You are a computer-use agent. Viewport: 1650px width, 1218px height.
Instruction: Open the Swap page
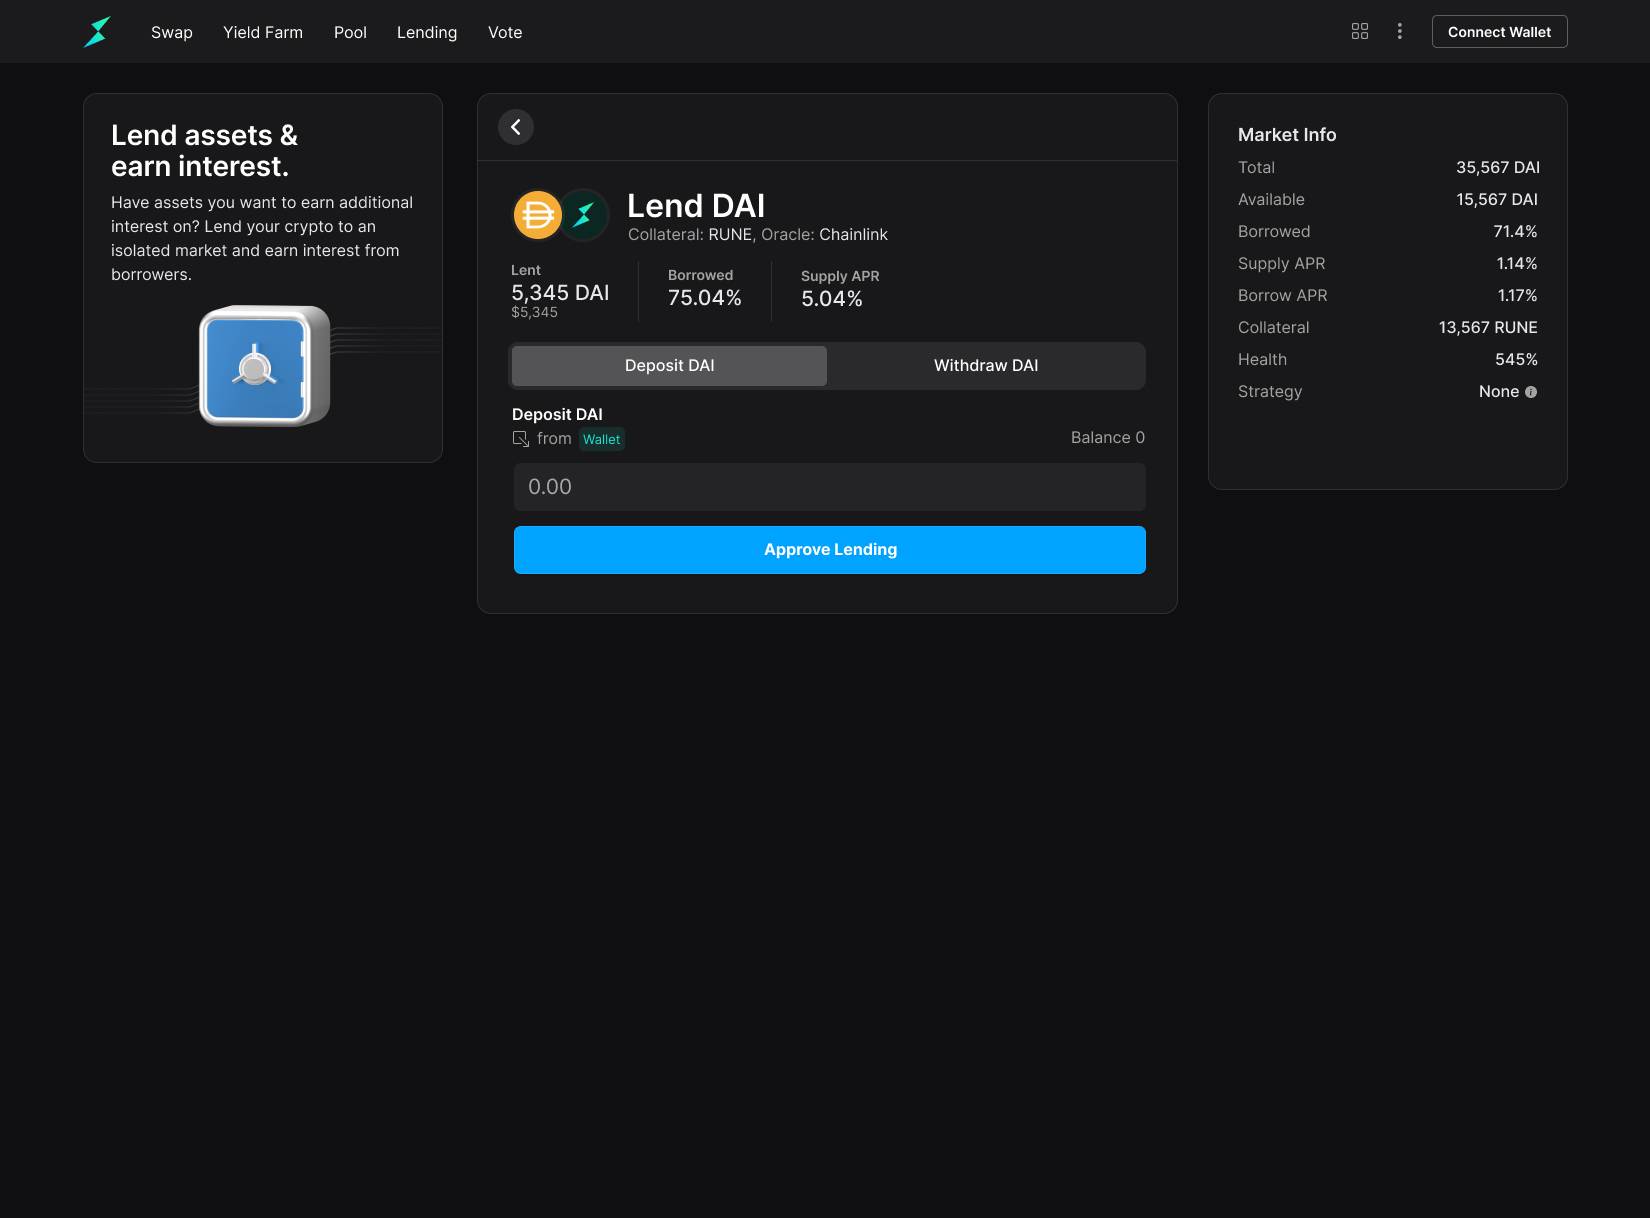coord(172,32)
